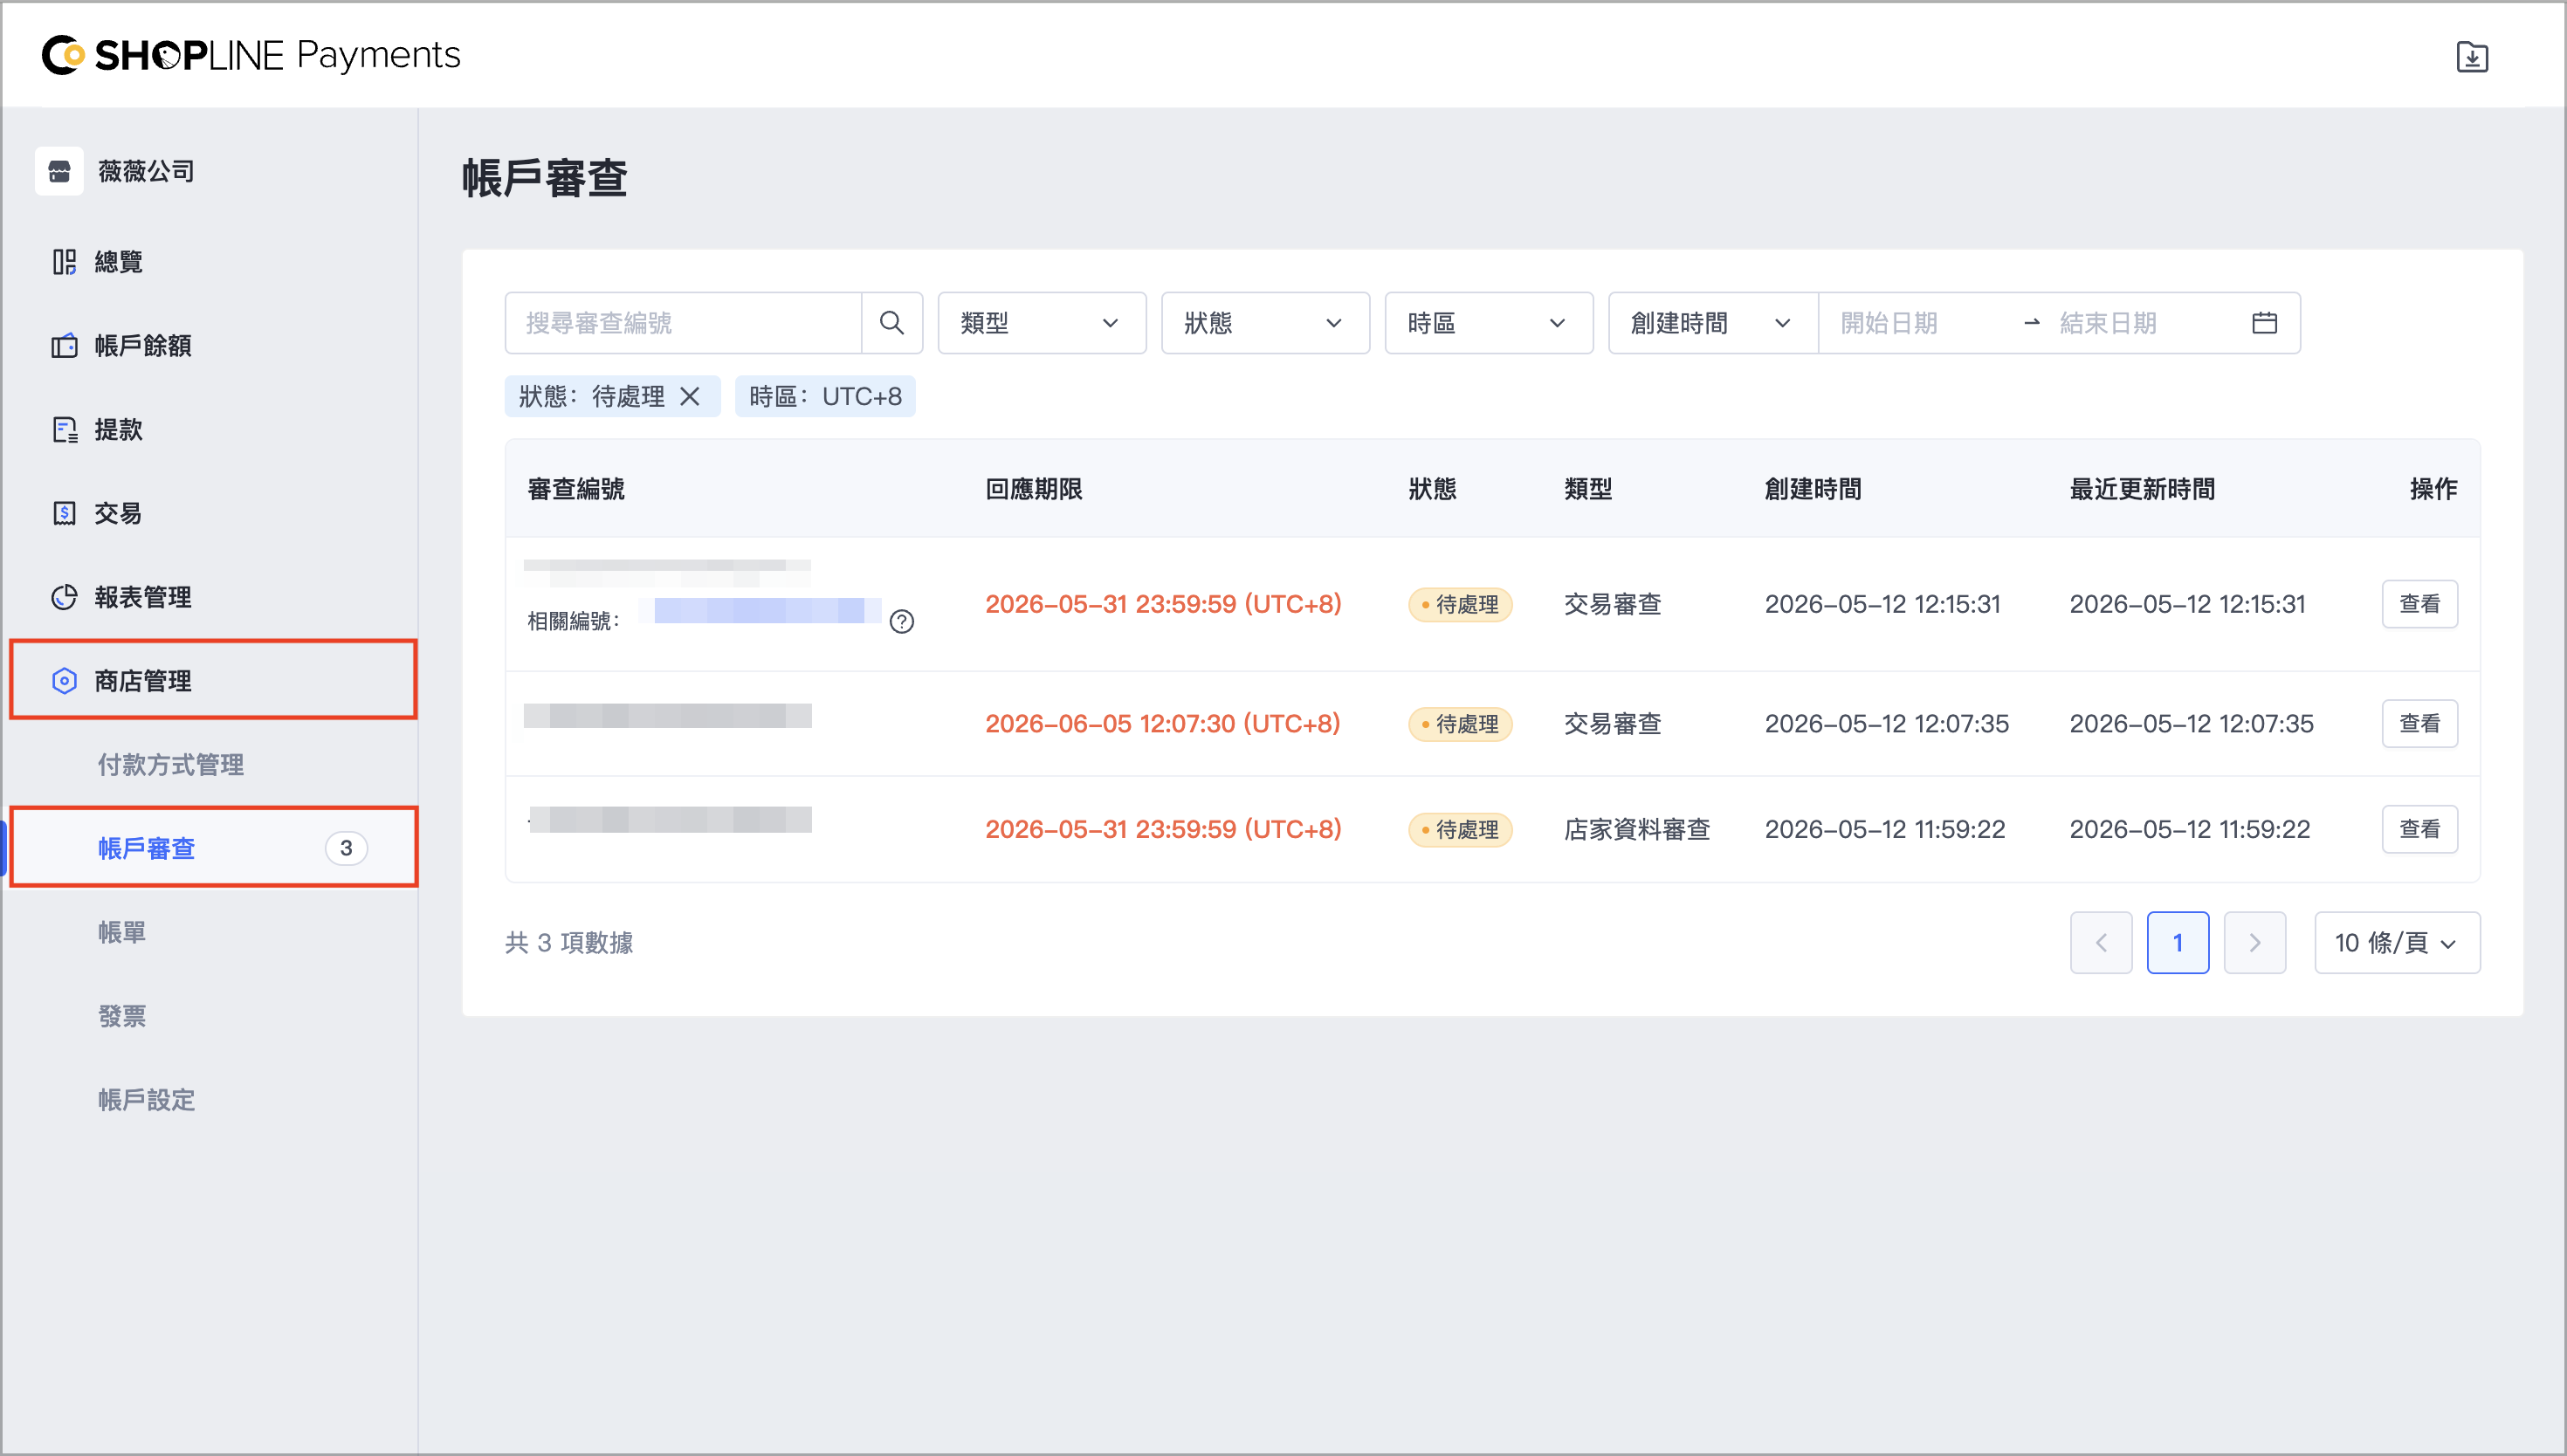Click the 總覽 dashboard icon
This screenshot has height=1456, width=2567.
coord(64,262)
